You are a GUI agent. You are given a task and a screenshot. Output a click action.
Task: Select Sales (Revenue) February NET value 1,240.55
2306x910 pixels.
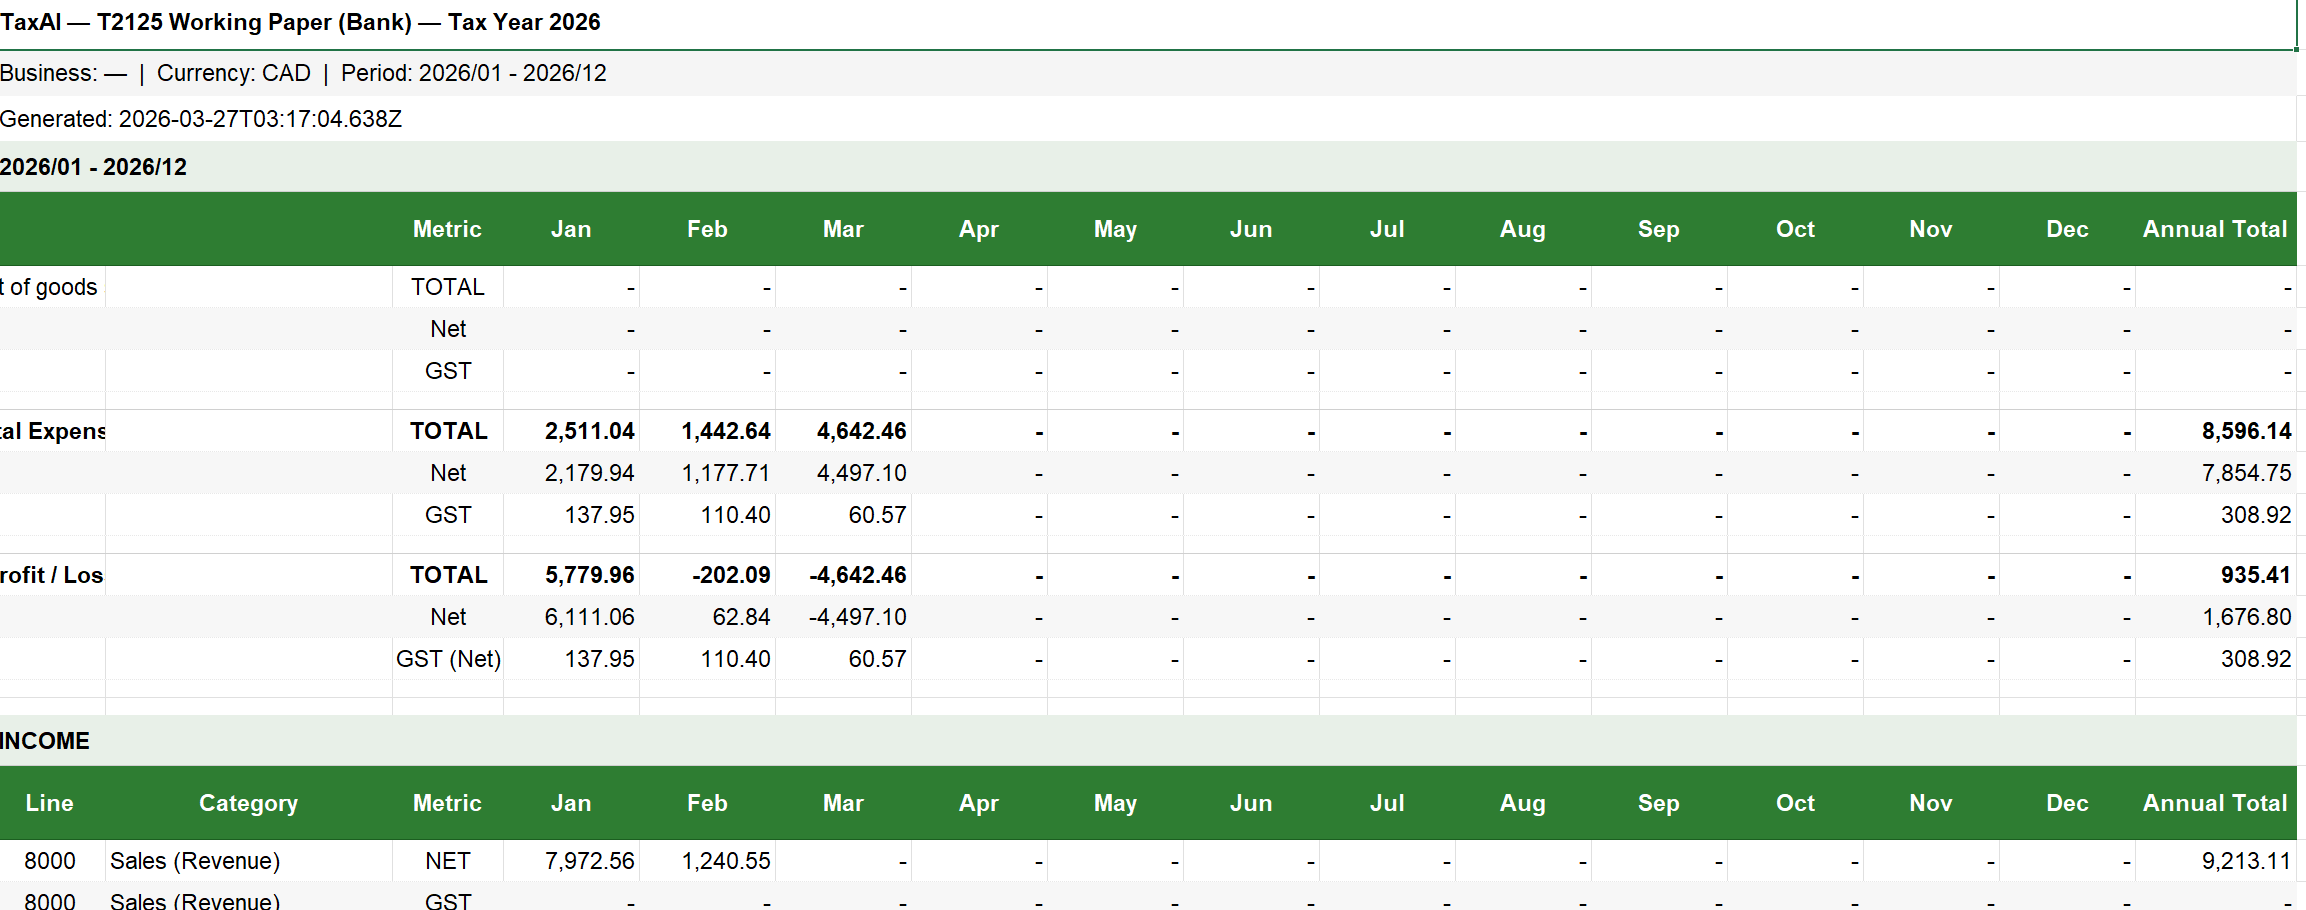pyautogui.click(x=725, y=861)
